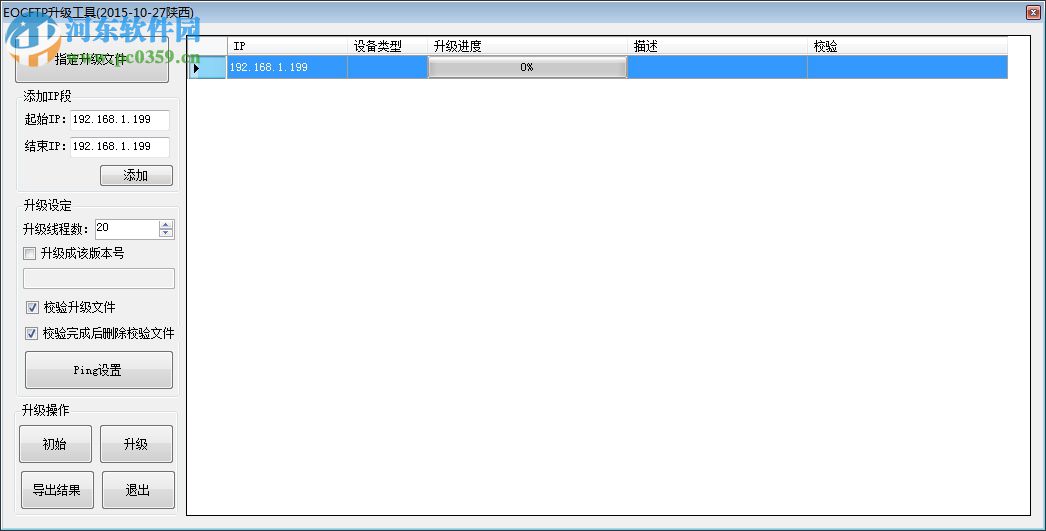The height and width of the screenshot is (531, 1046).
Task: Focus the 结束IP input field
Action: [x=119, y=147]
